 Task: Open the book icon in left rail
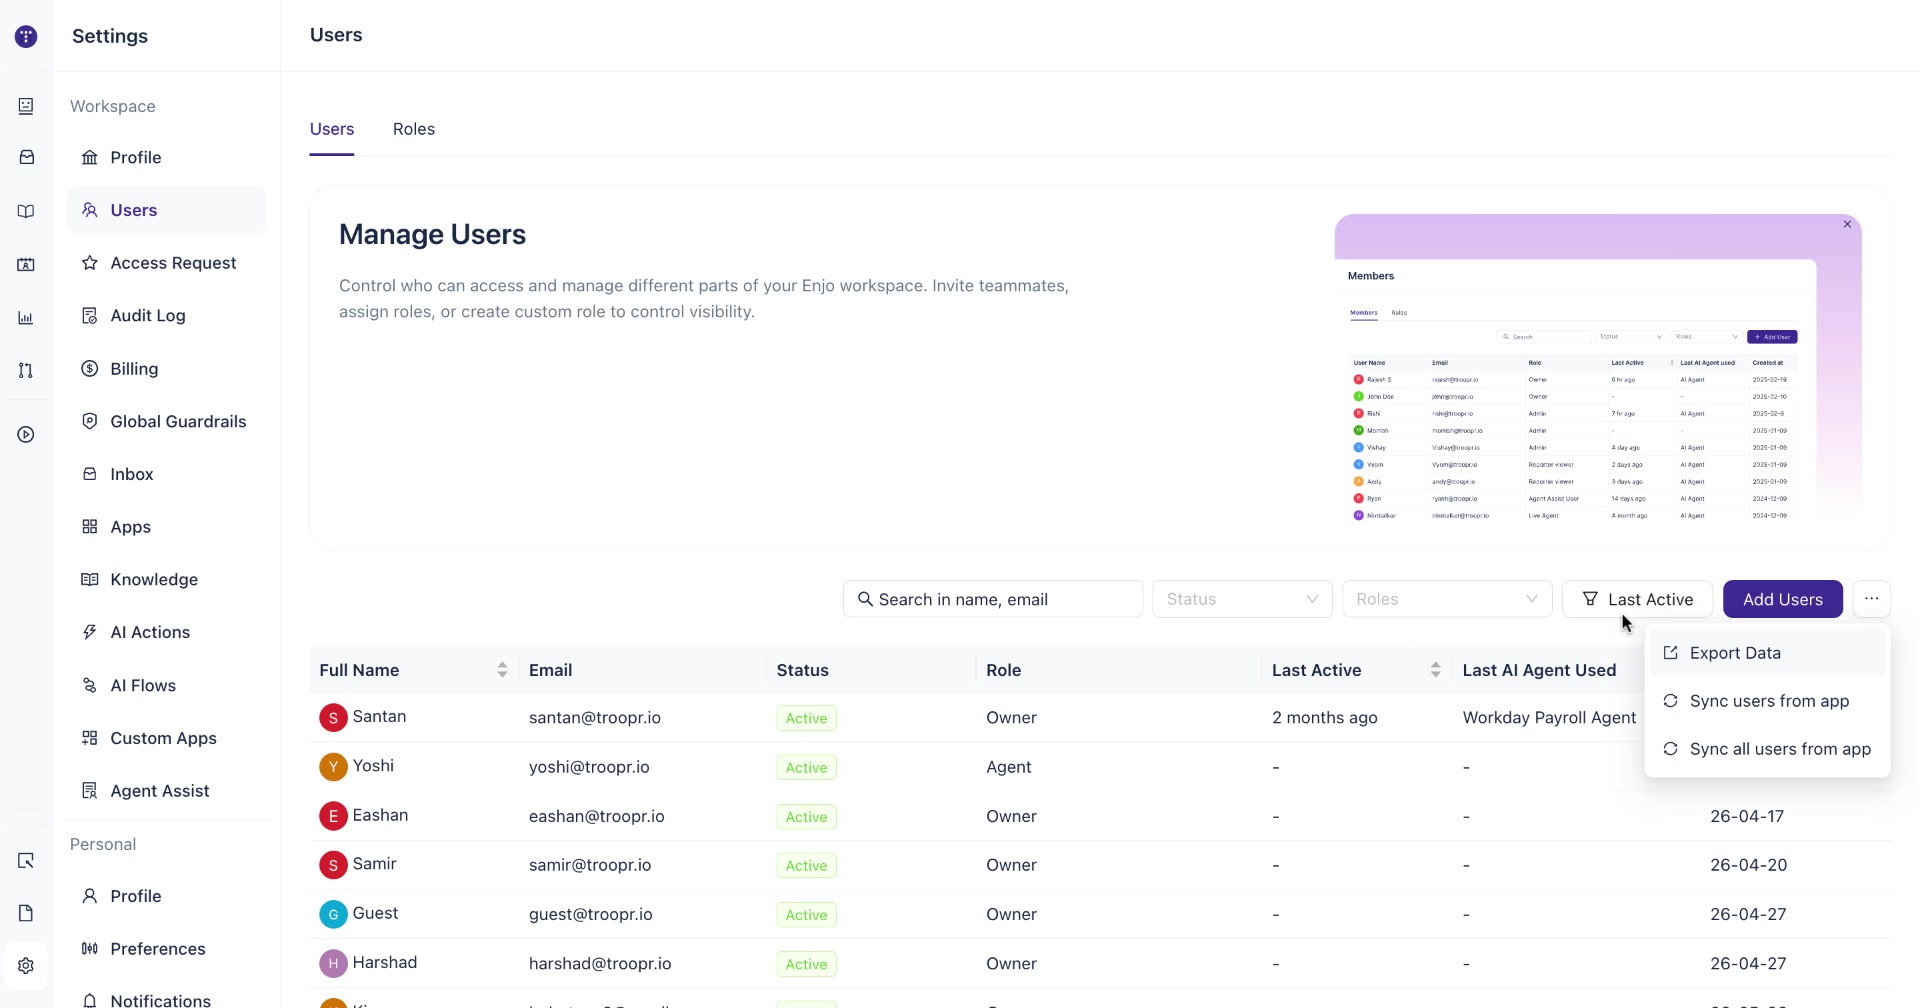coord(26,211)
